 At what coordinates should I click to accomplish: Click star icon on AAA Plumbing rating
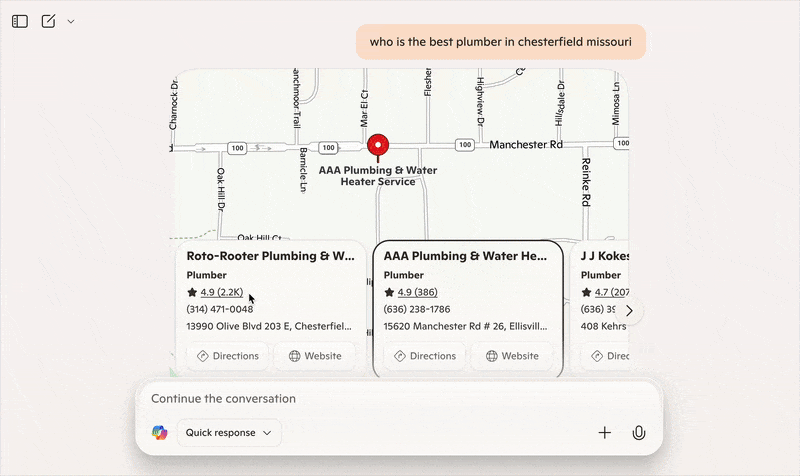pos(389,292)
